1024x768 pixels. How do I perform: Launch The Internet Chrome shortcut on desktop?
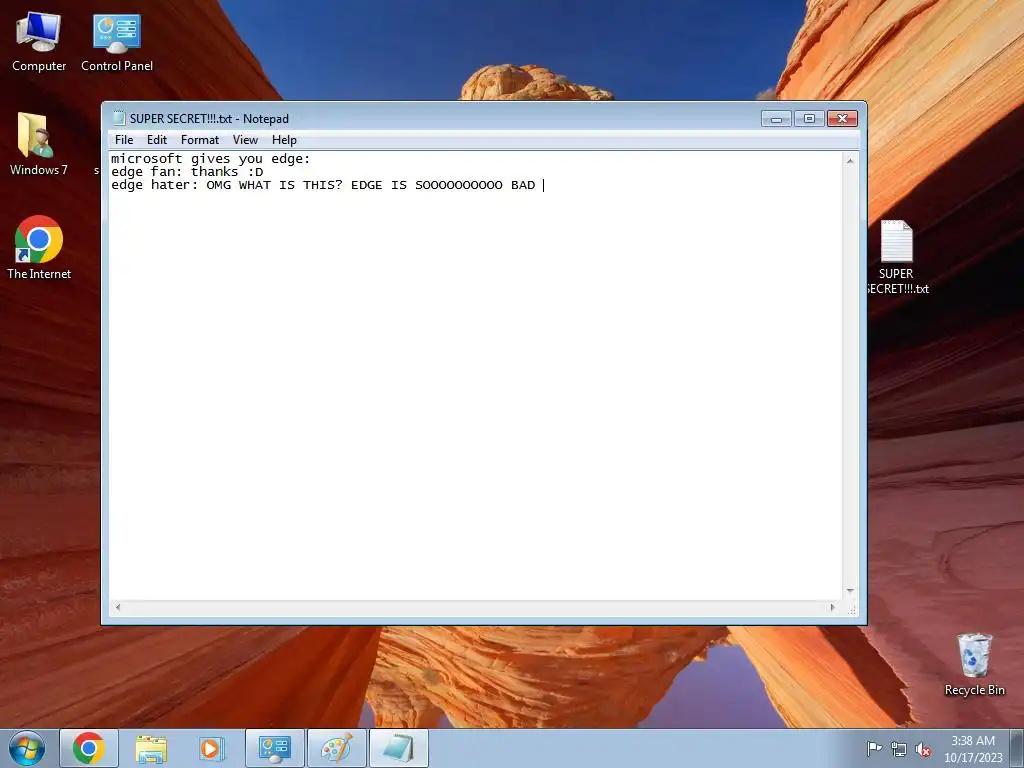(x=39, y=248)
